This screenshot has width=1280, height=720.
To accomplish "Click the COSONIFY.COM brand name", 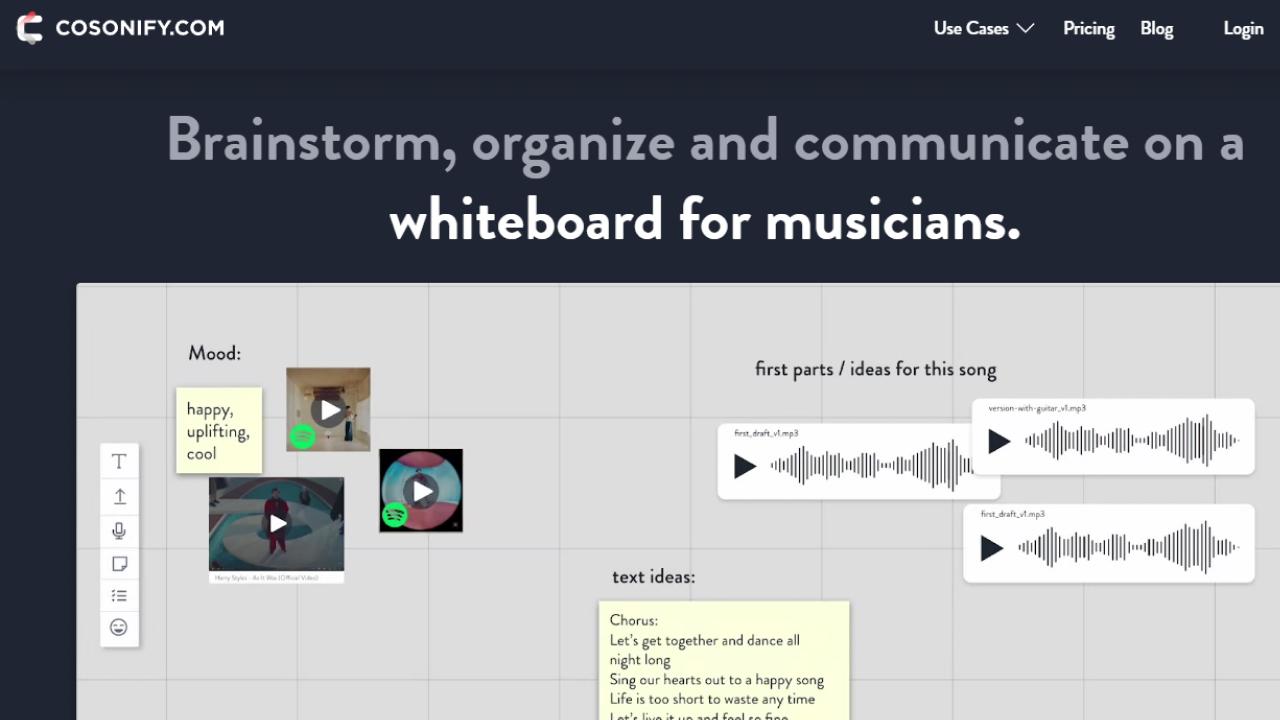I will [140, 28].
